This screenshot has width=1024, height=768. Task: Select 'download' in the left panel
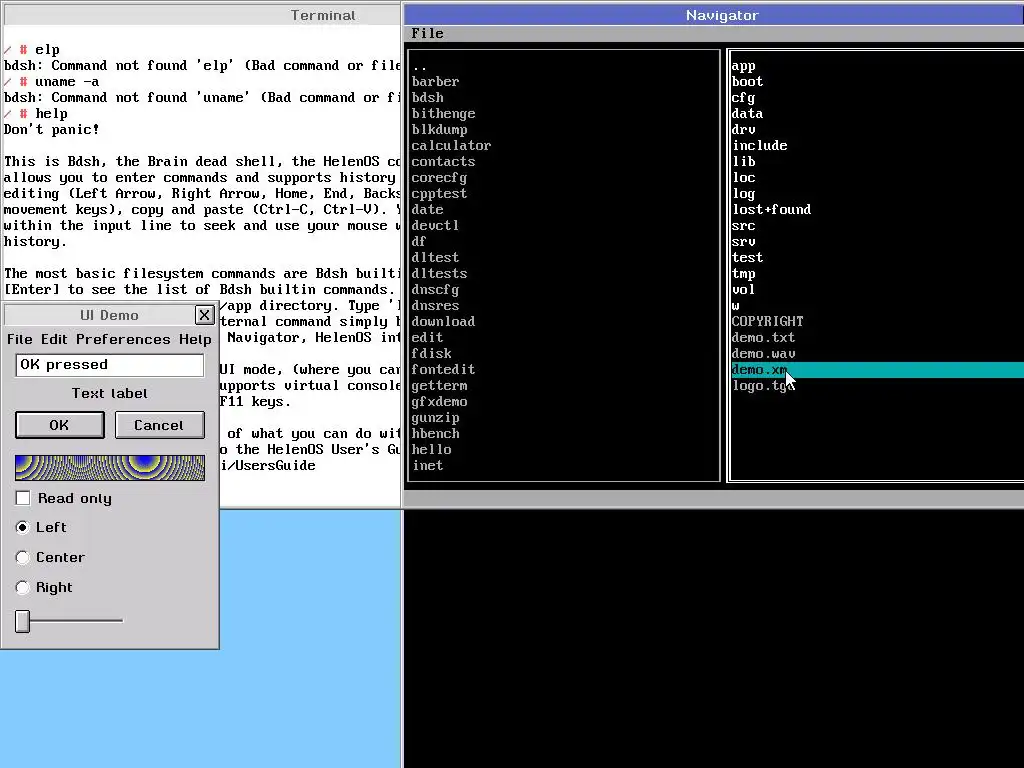coord(564,321)
